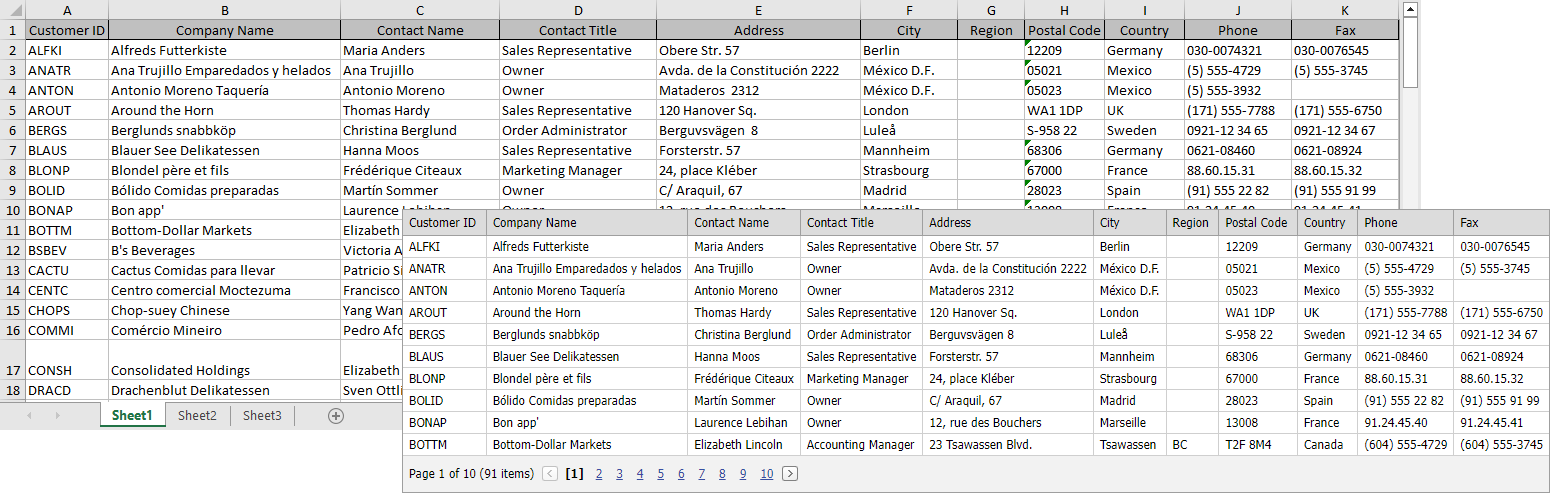This screenshot has height=493, width=1550.
Task: Click the grid's Region column header
Action: (1192, 223)
